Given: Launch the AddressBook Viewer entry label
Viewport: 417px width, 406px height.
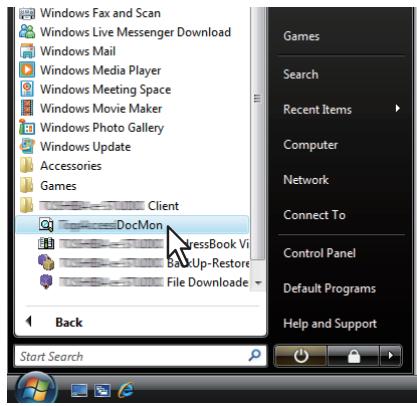Looking at the screenshot, I should (154, 244).
